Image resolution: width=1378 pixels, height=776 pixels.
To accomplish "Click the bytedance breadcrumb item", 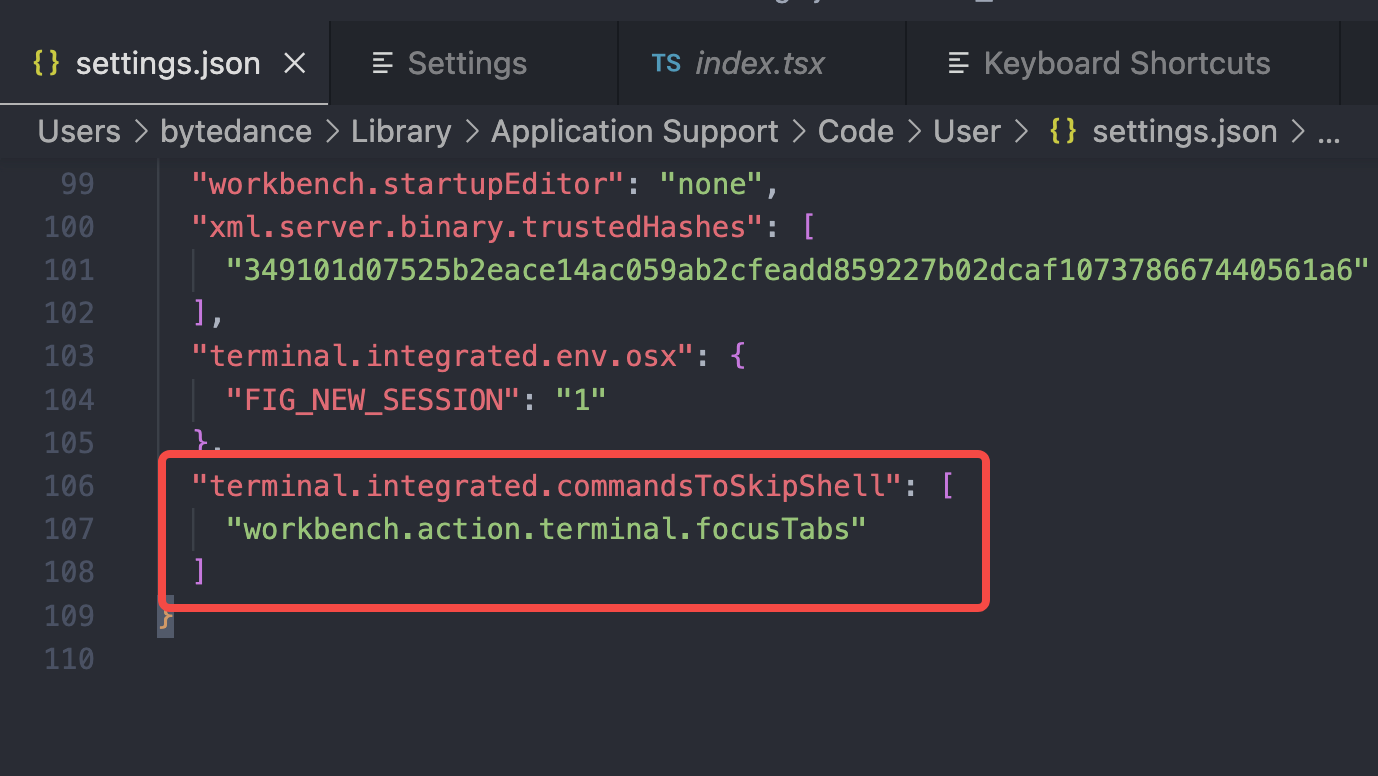I will pos(235,131).
